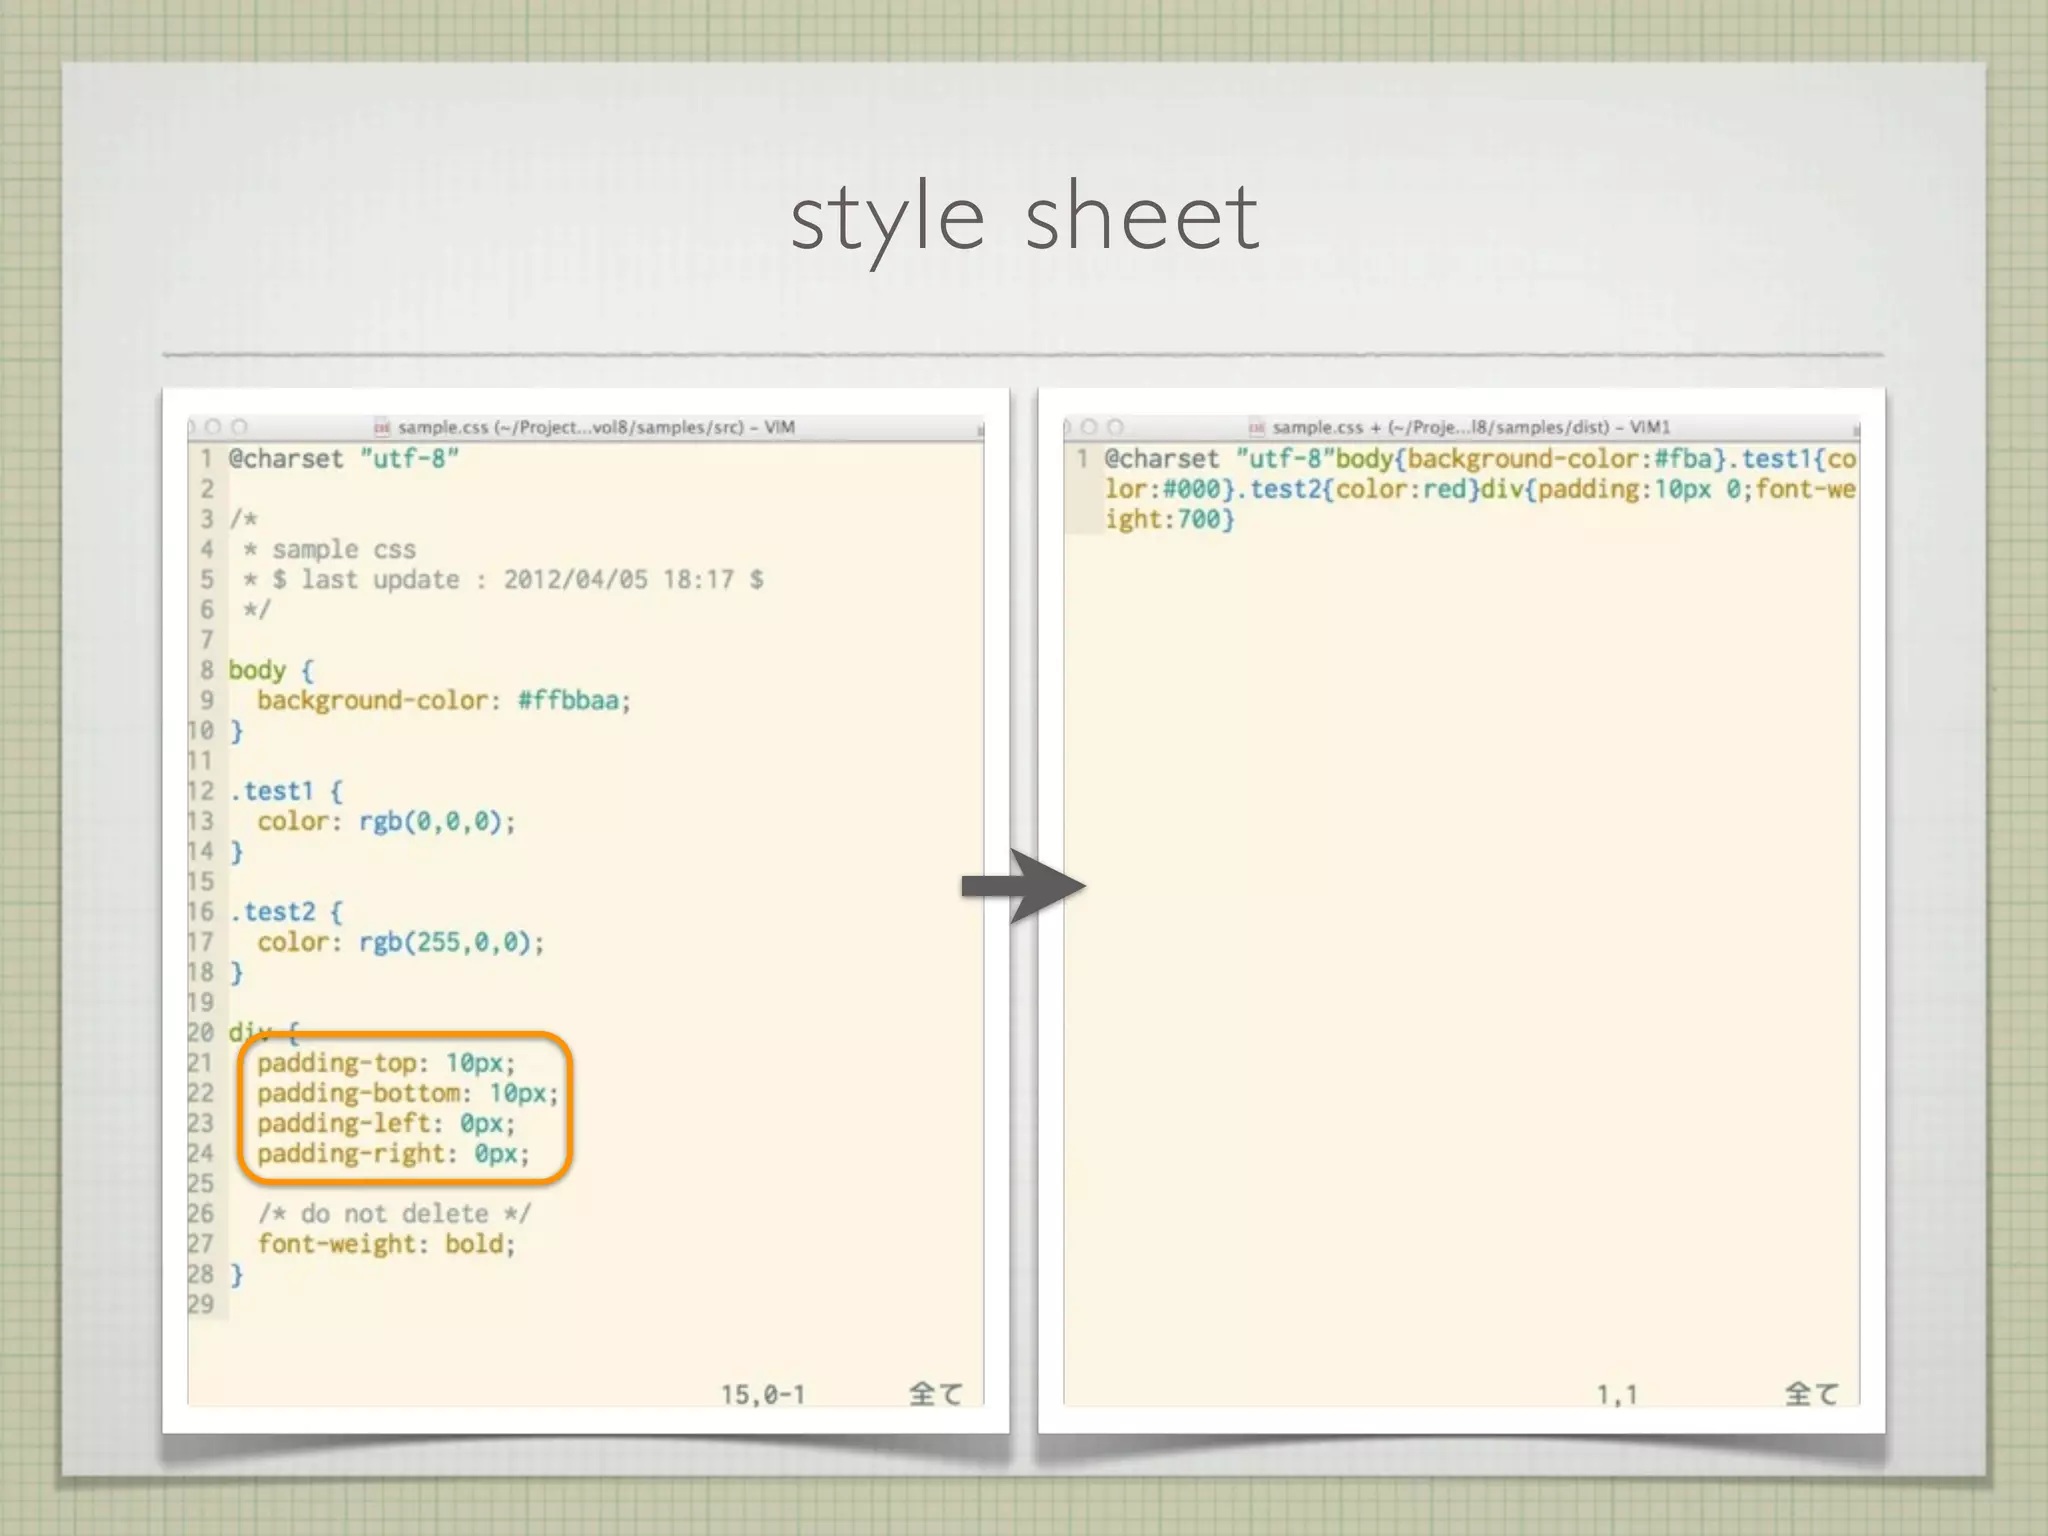Click the '全て' indicator in left VIM window
Screen dimensions: 2048x1536
(936, 1394)
